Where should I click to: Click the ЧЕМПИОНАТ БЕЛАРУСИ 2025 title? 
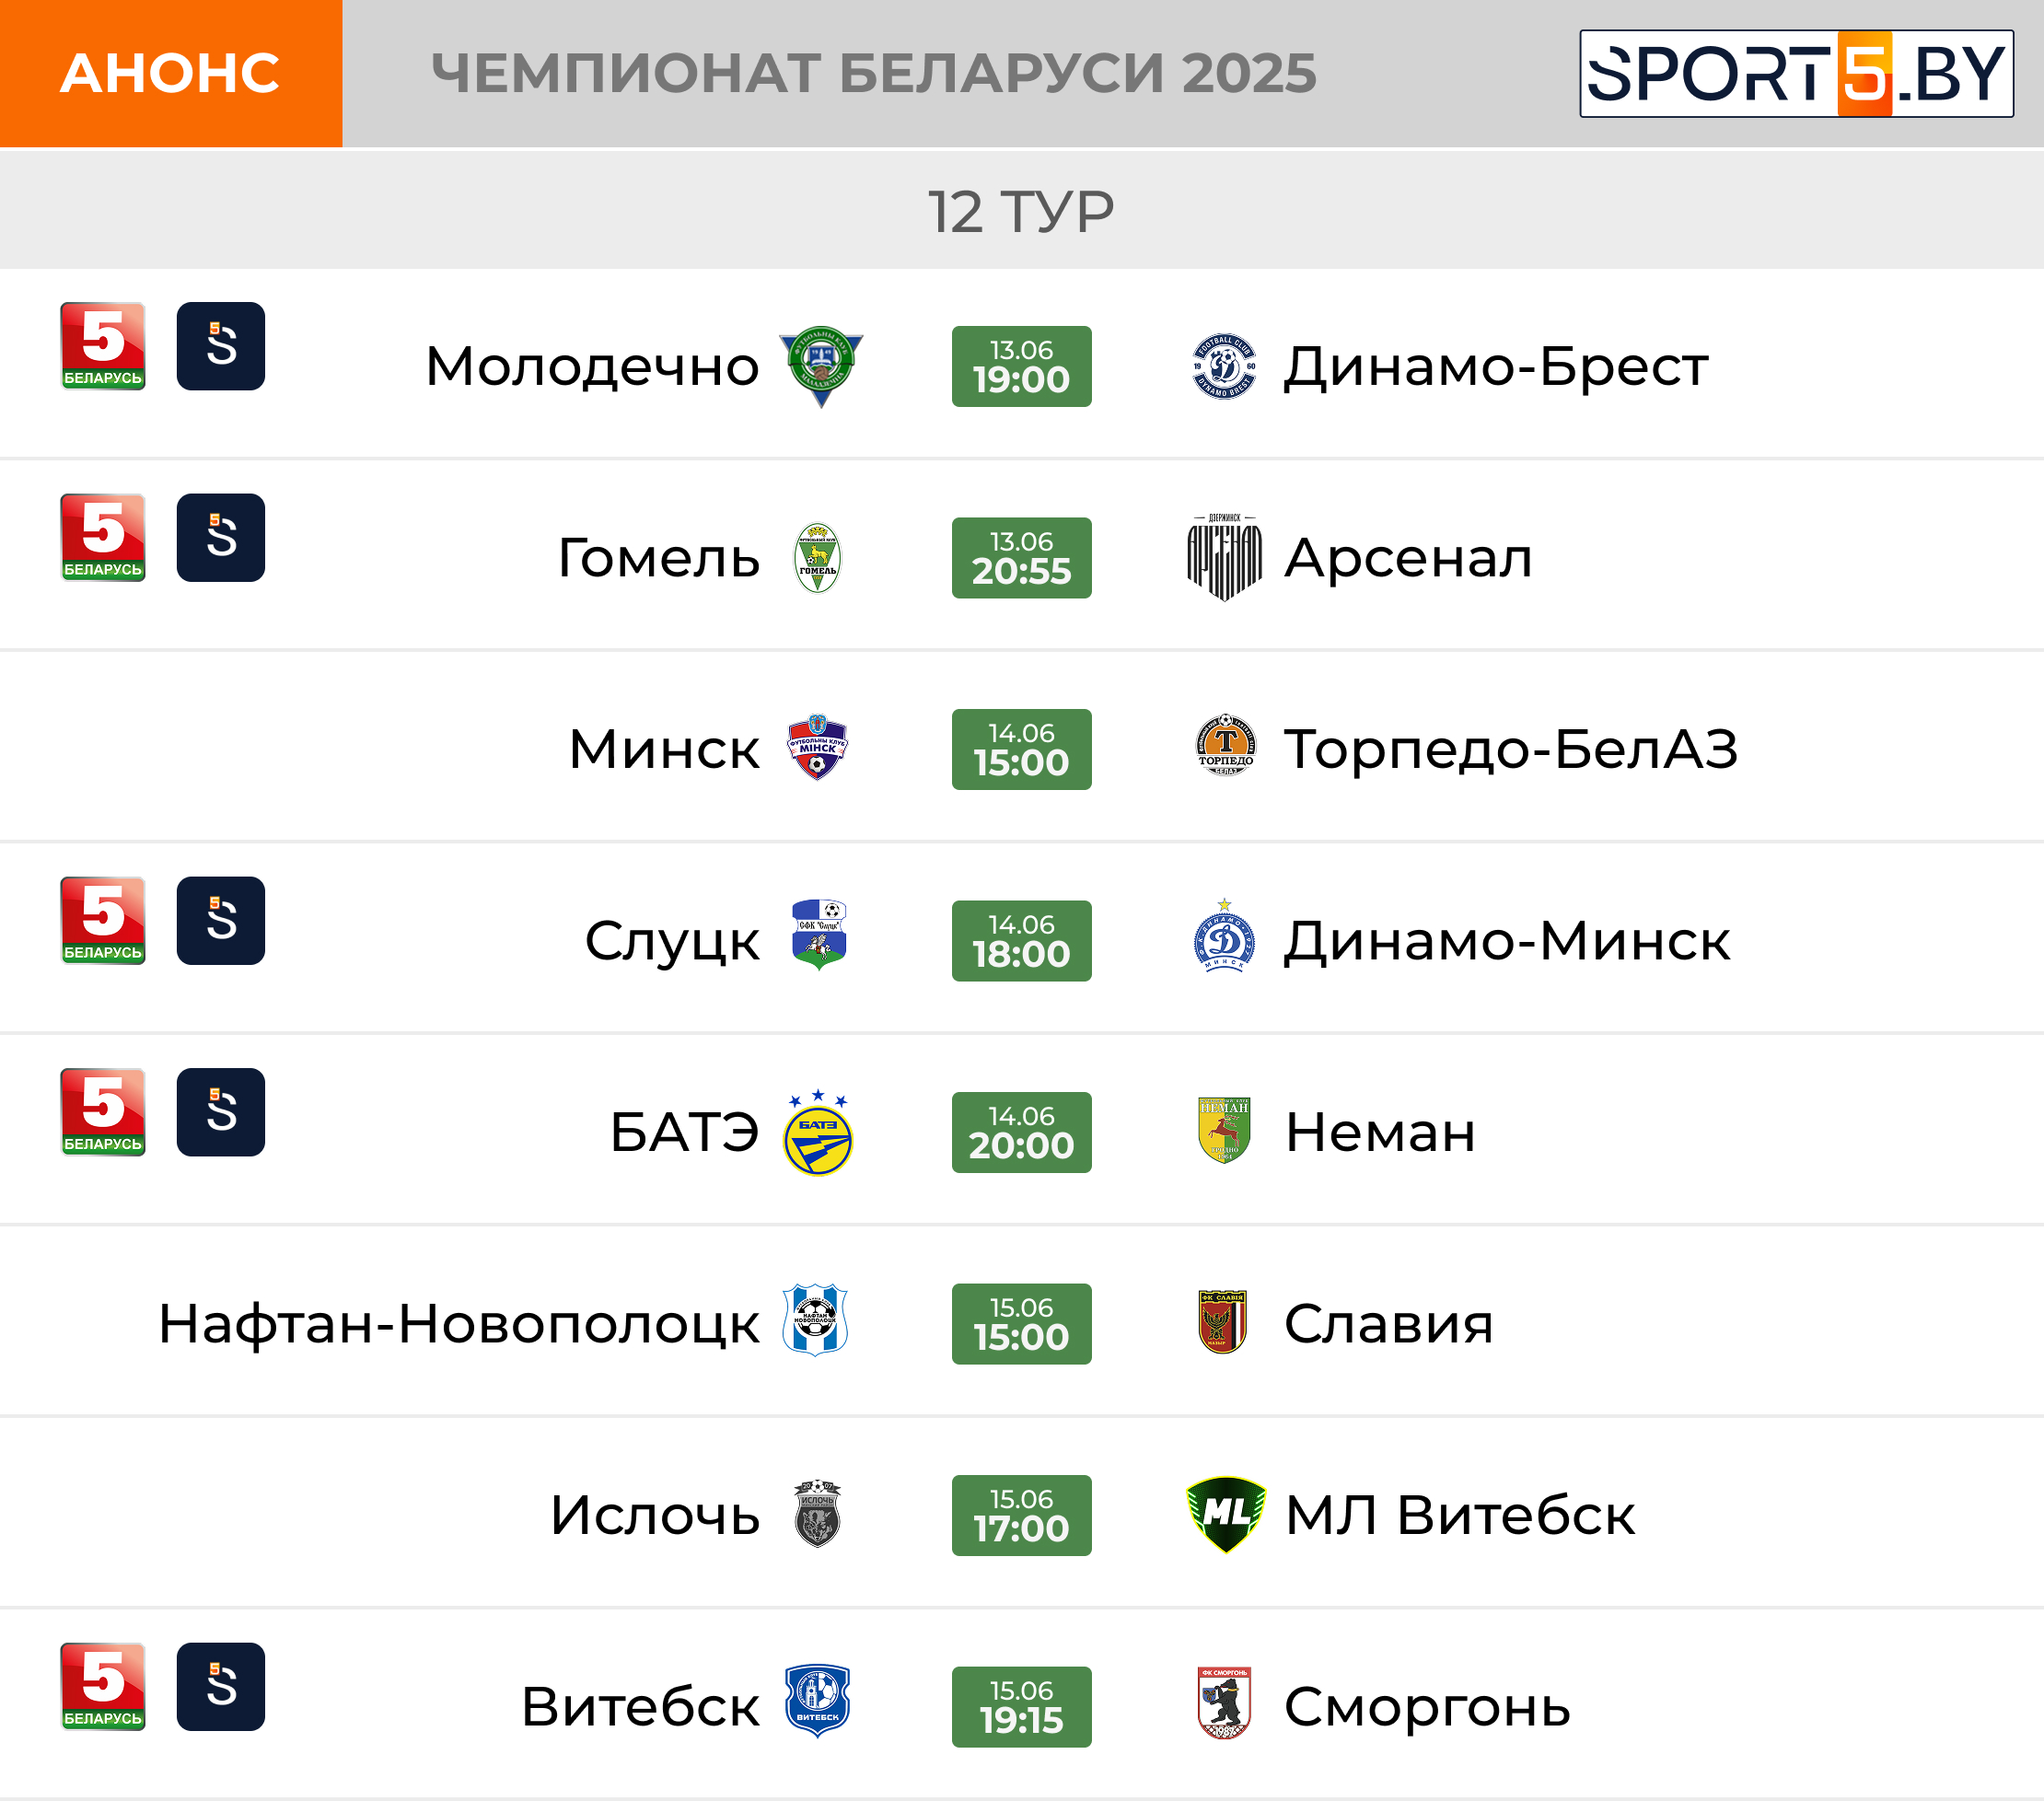(874, 73)
